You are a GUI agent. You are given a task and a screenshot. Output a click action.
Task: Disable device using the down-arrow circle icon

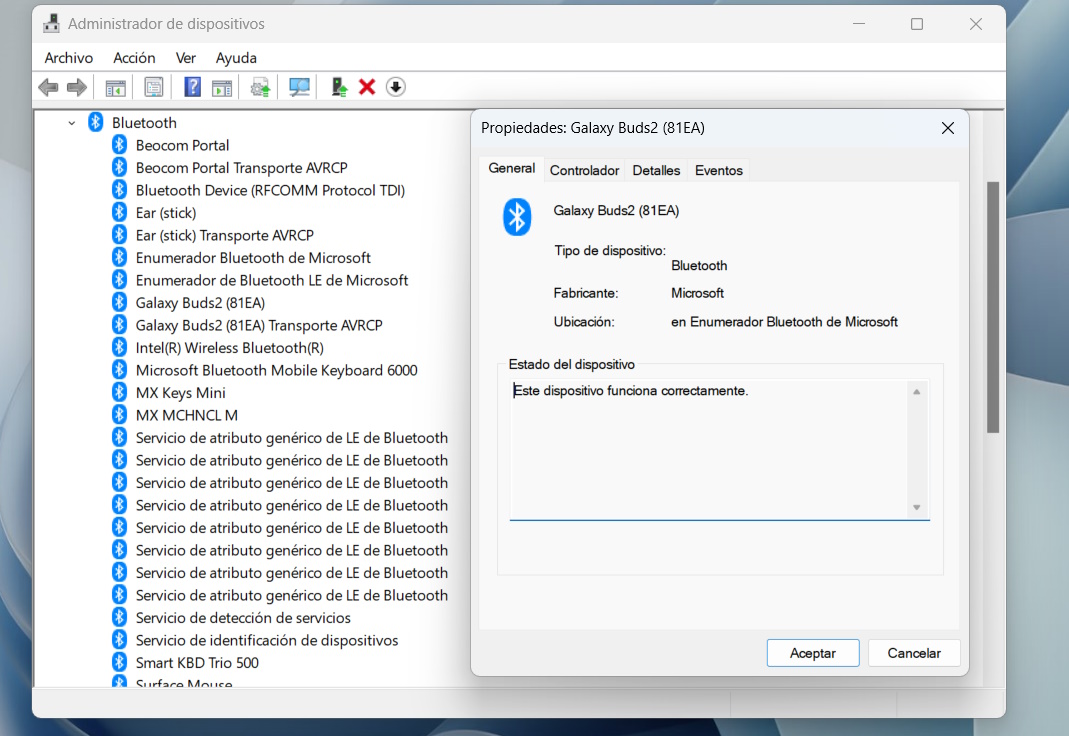pyautogui.click(x=395, y=87)
